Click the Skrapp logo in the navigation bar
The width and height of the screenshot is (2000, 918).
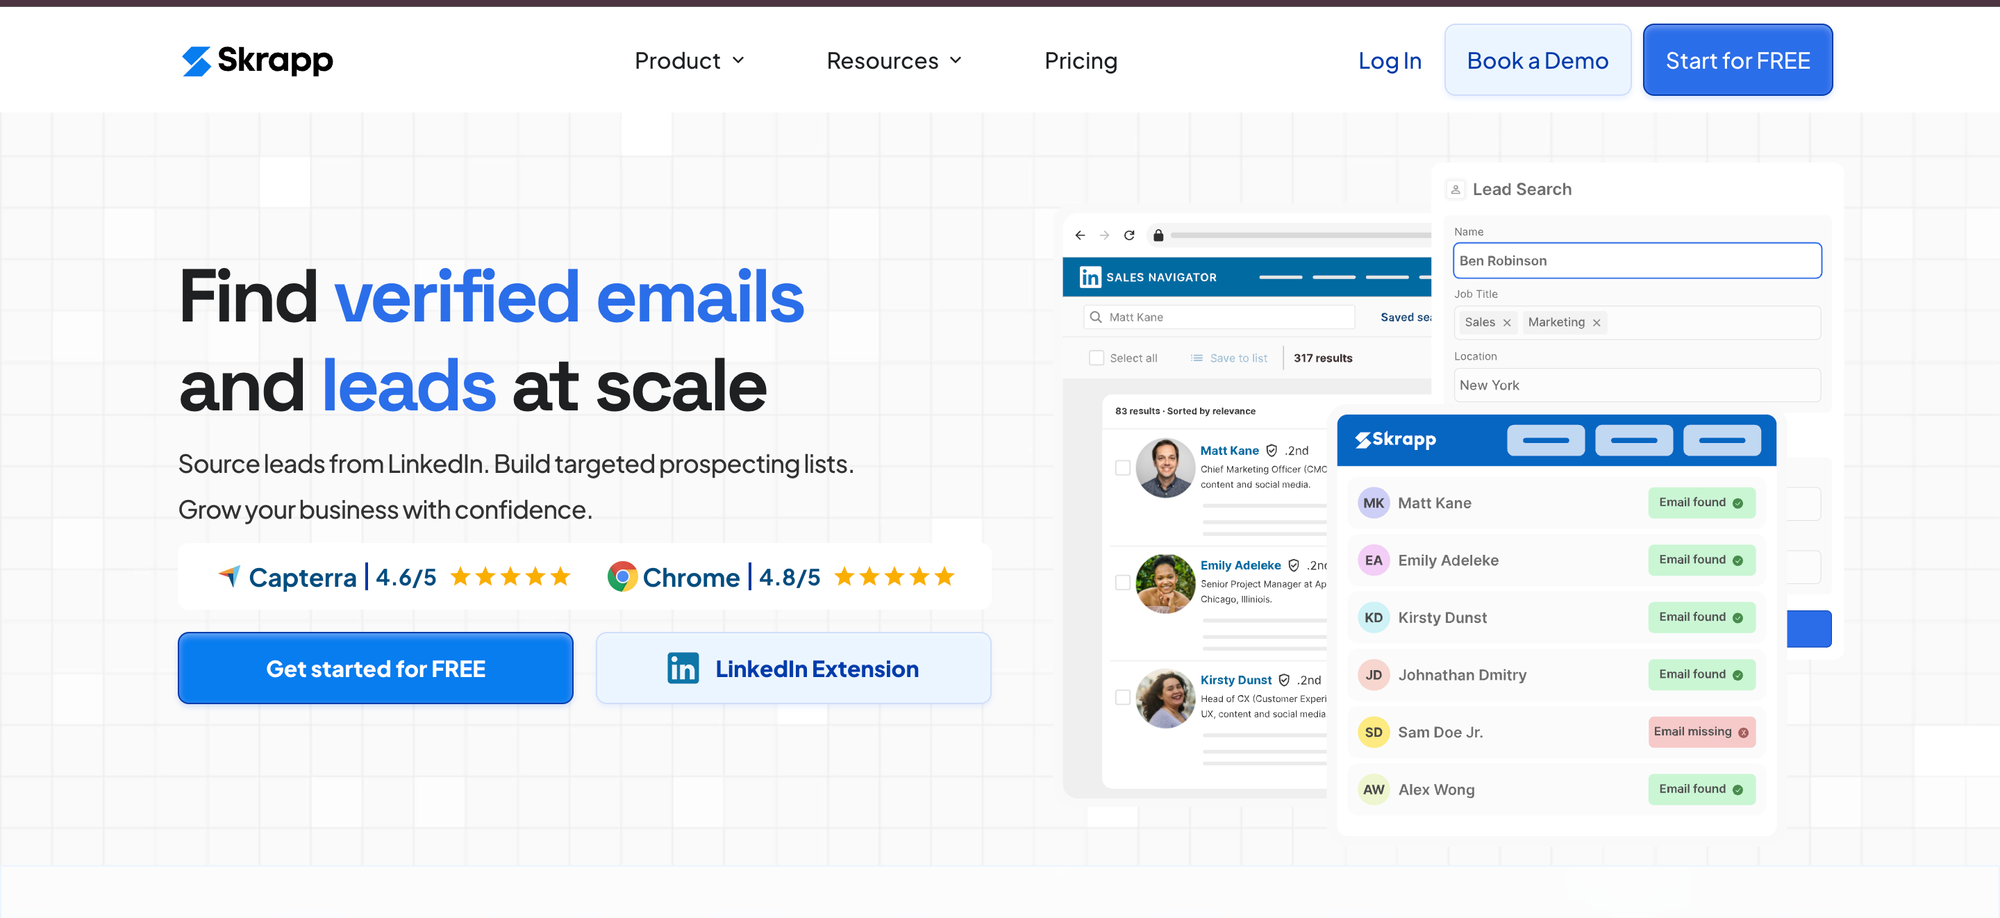point(257,60)
